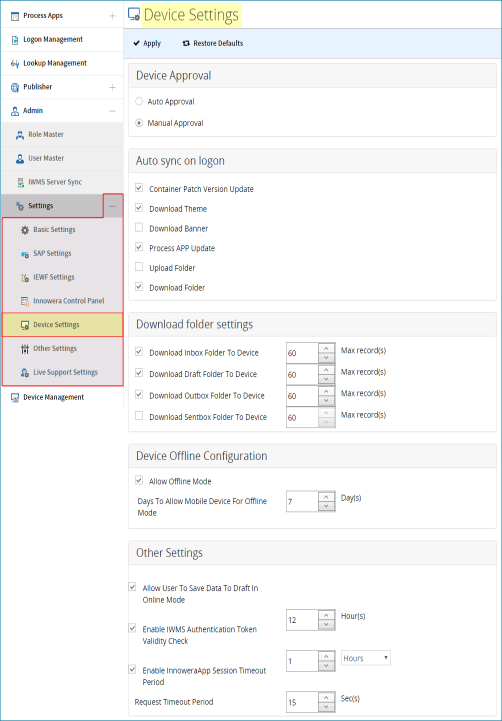Click the Basic Settings gear icon
The height and width of the screenshot is (721, 502).
click(x=25, y=230)
